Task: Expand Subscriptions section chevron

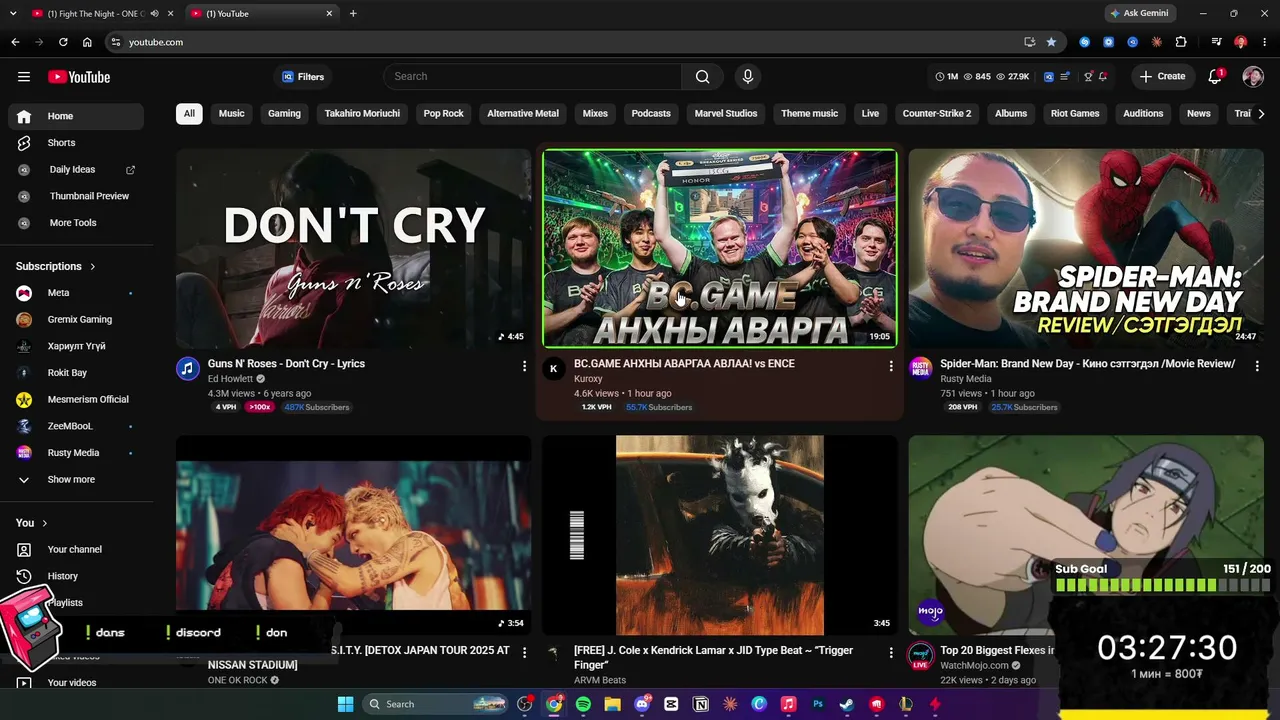Action: pos(93,267)
